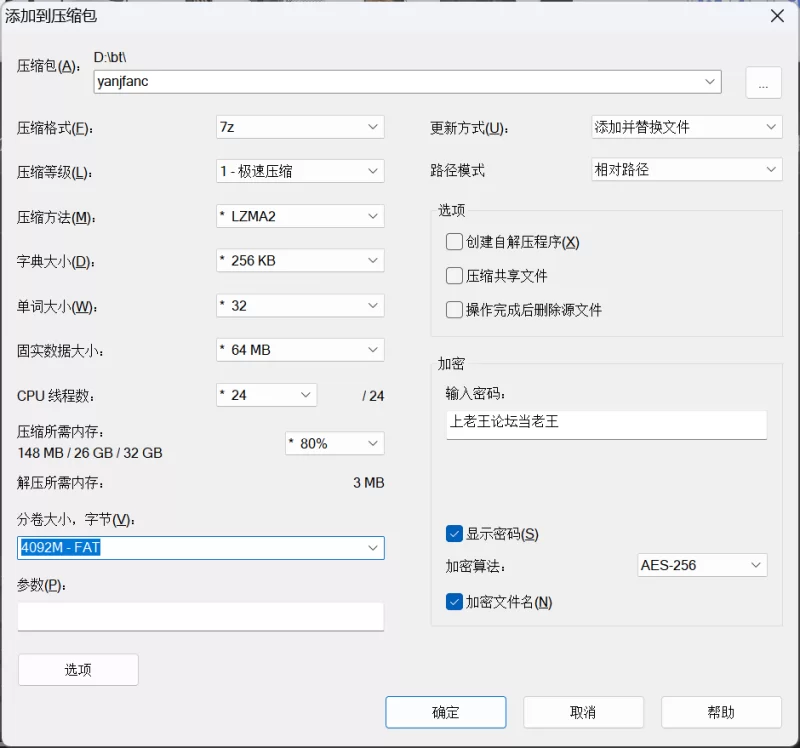This screenshot has height=748, width=800.
Task: Expand the memory usage 80% dropdown
Action: 334,443
